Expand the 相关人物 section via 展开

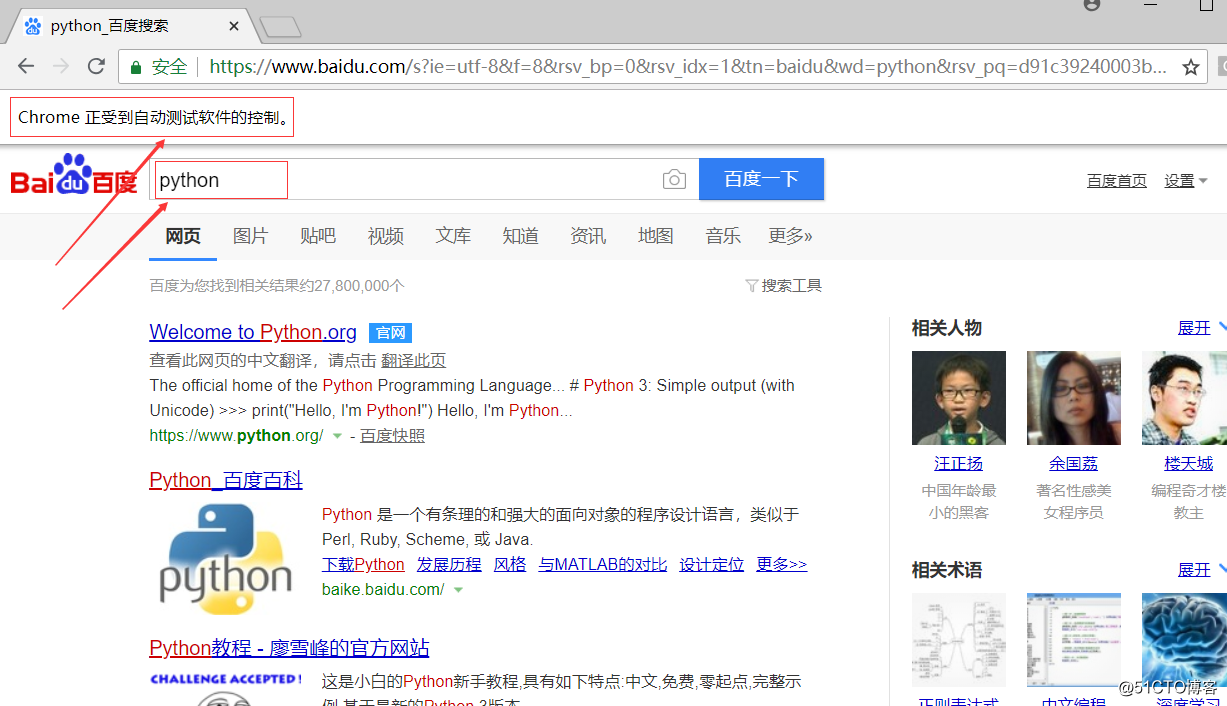1194,328
